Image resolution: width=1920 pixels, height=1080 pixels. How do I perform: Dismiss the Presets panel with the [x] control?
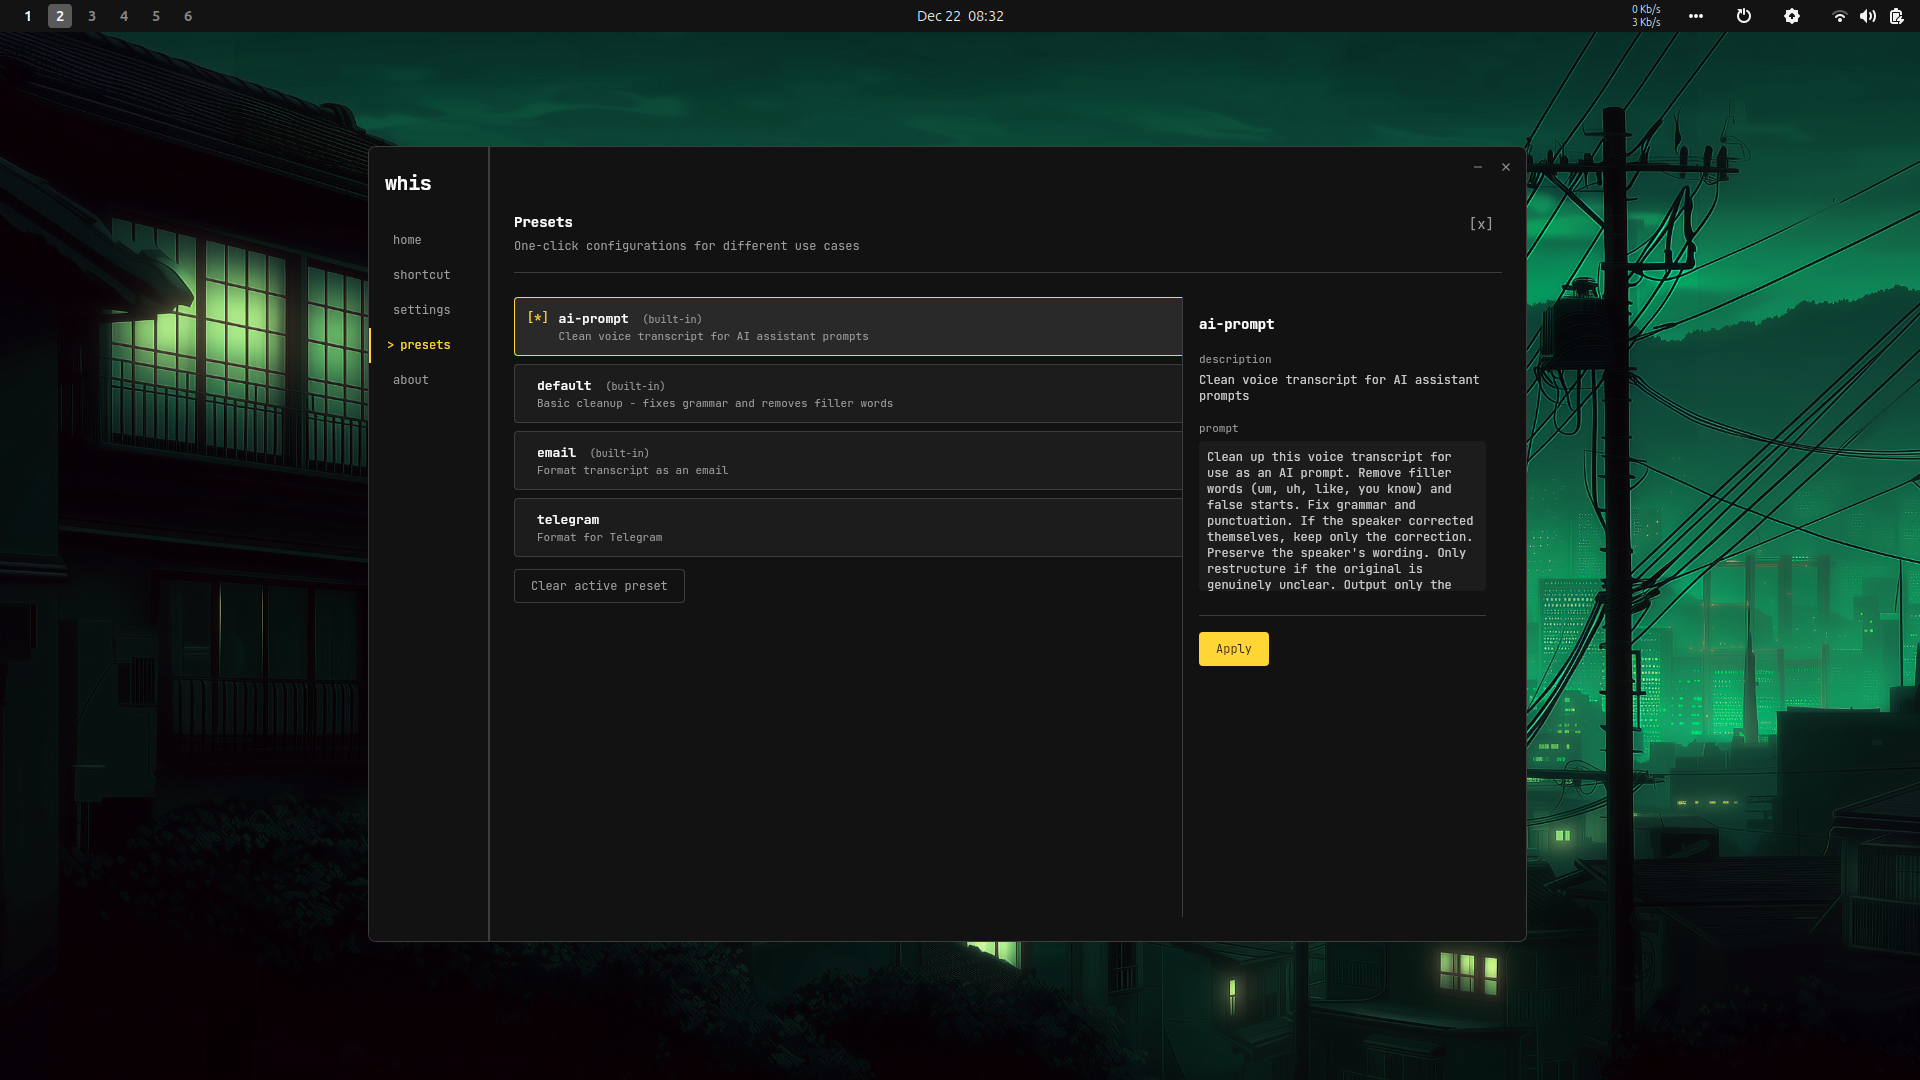click(1481, 223)
